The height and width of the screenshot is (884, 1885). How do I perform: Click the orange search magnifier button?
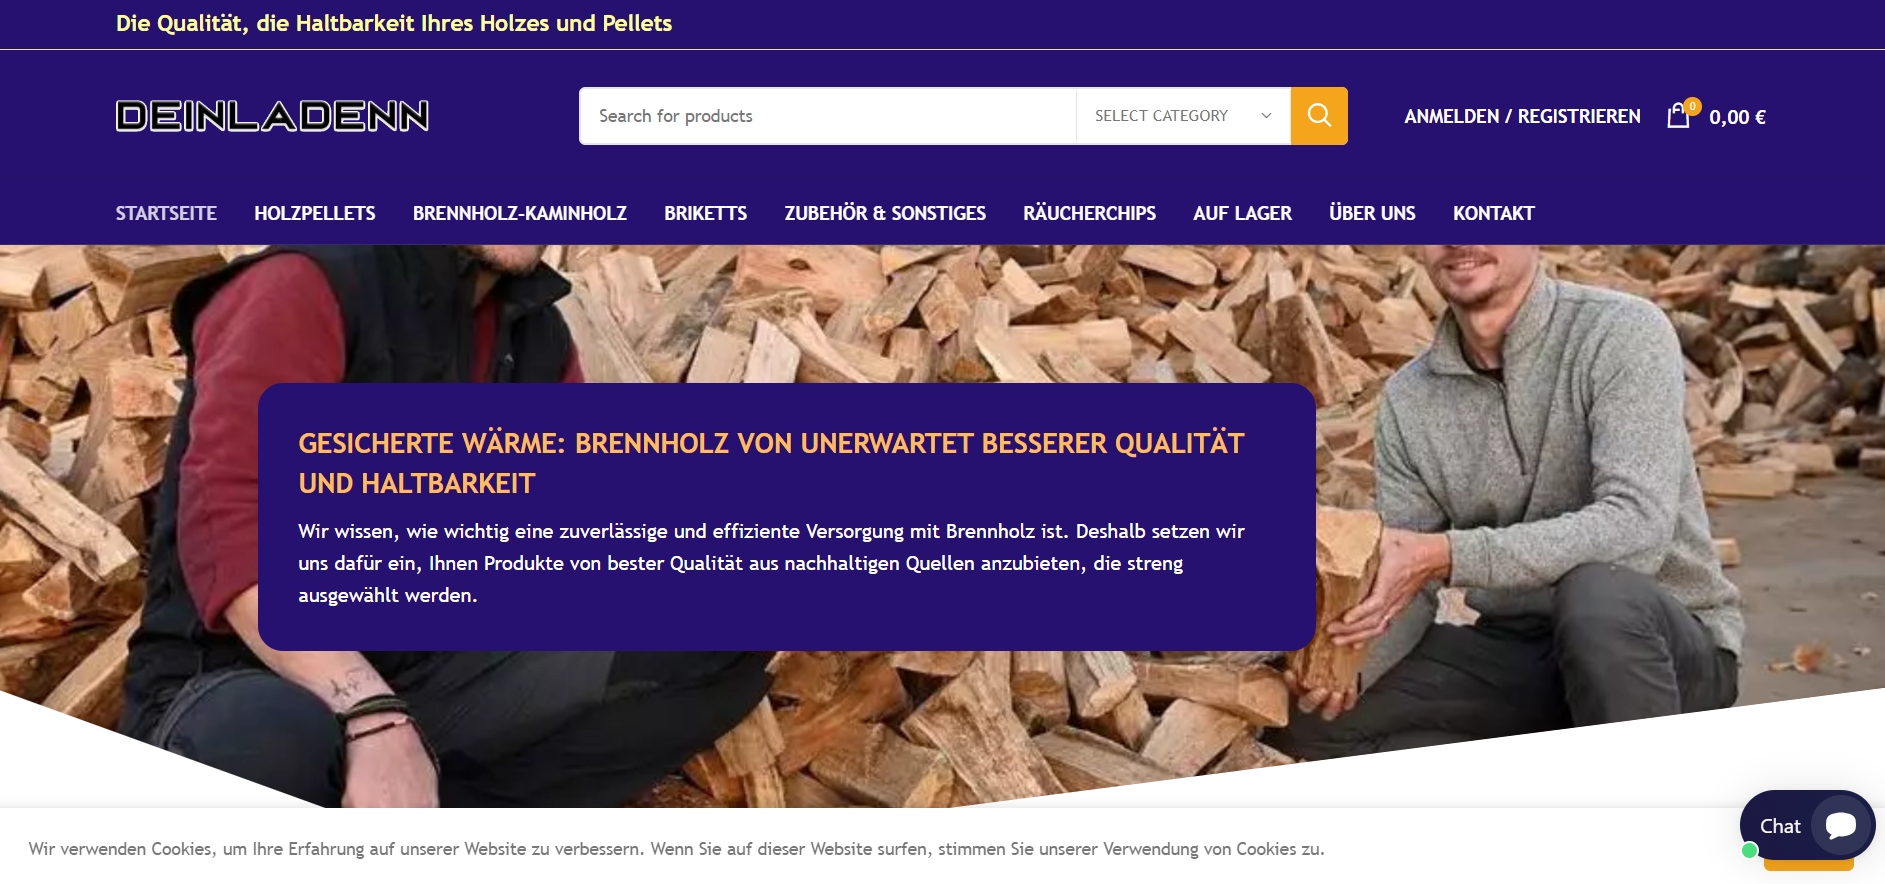(x=1319, y=116)
